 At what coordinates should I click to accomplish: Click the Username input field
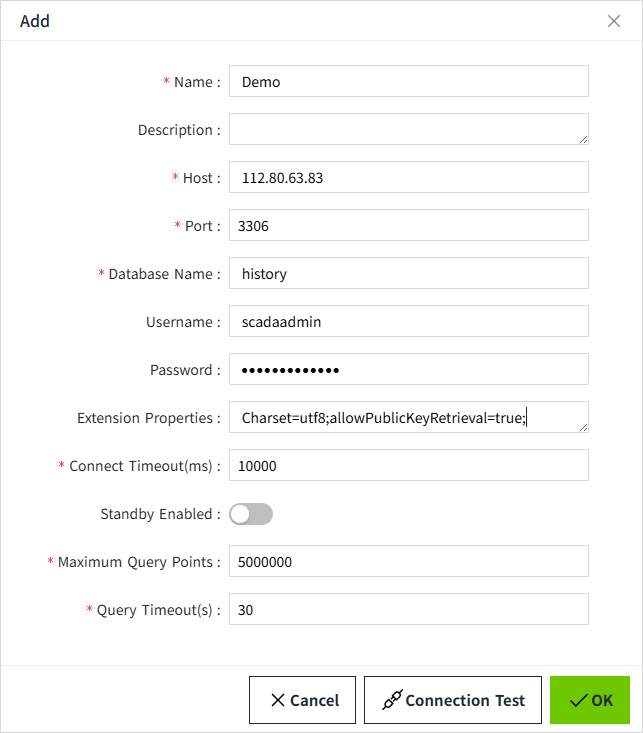click(408, 322)
